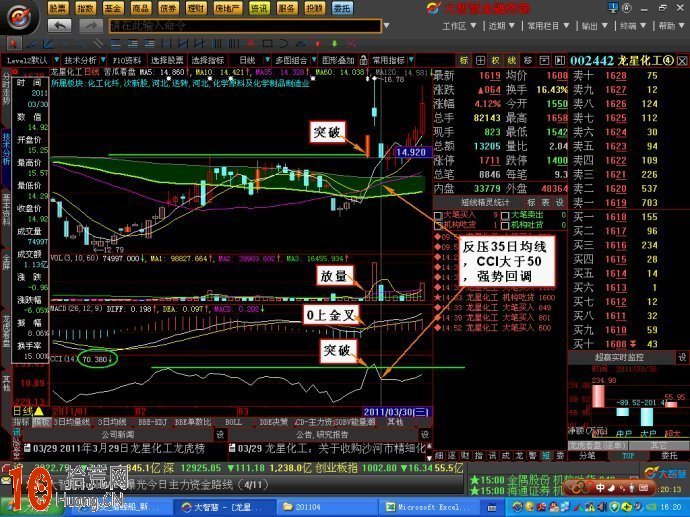
Task: Click the back arrow navigation button
Action: coord(59,26)
